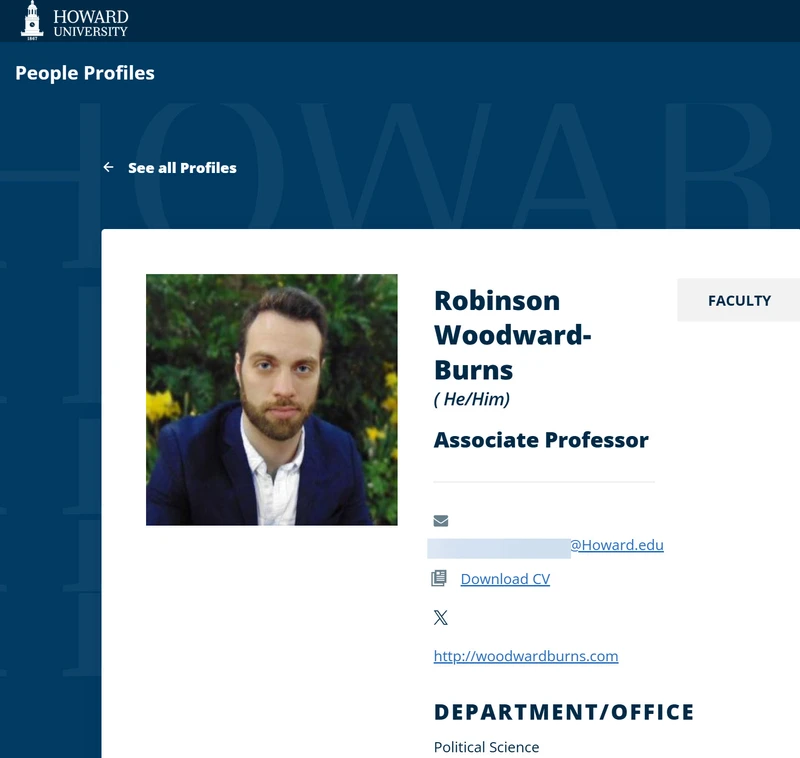The width and height of the screenshot is (800, 758).
Task: Open the X (Twitter) icon
Action: (x=441, y=618)
